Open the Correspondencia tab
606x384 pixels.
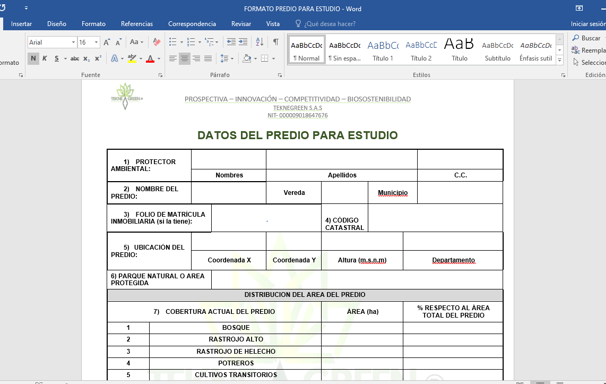(x=192, y=24)
